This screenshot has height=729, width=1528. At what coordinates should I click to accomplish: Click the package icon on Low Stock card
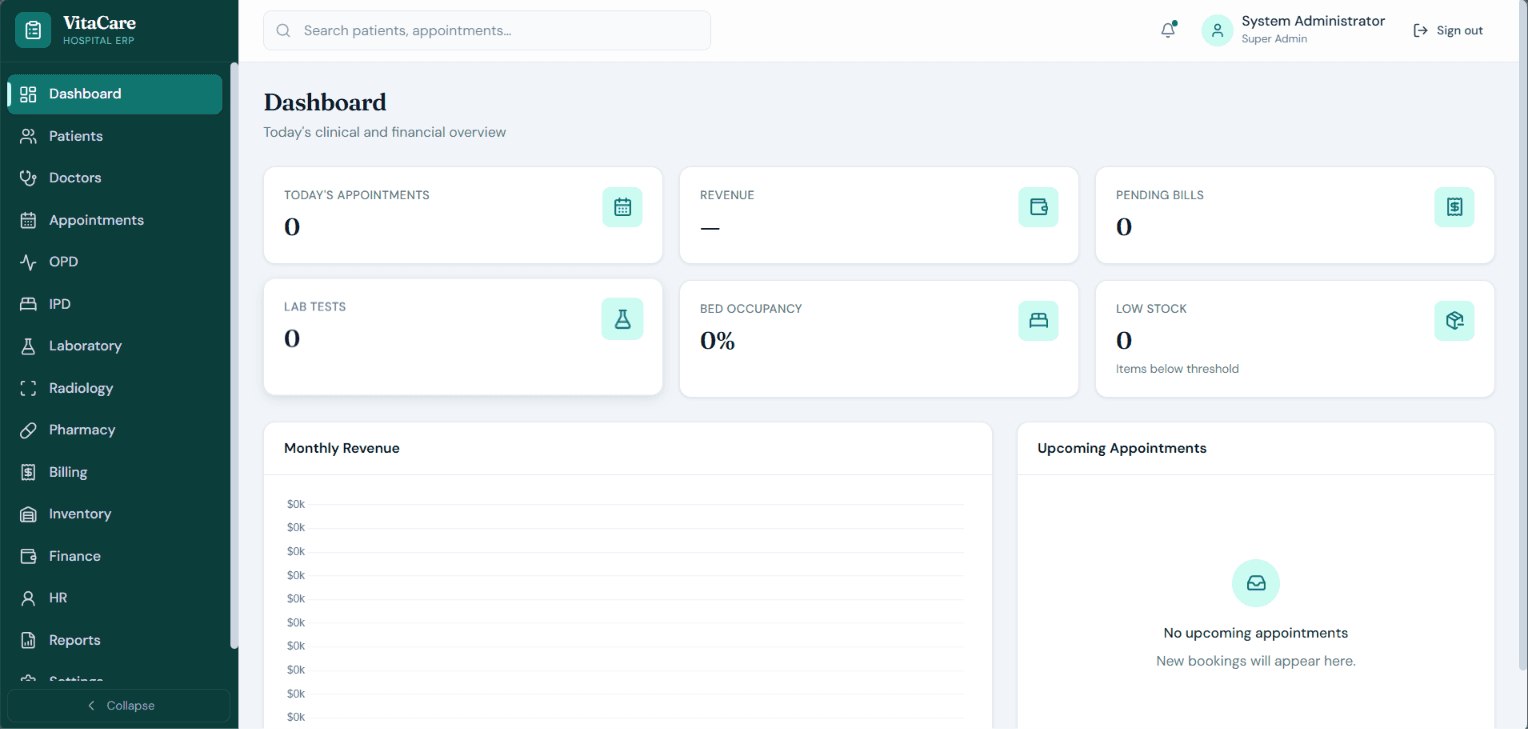click(x=1454, y=321)
